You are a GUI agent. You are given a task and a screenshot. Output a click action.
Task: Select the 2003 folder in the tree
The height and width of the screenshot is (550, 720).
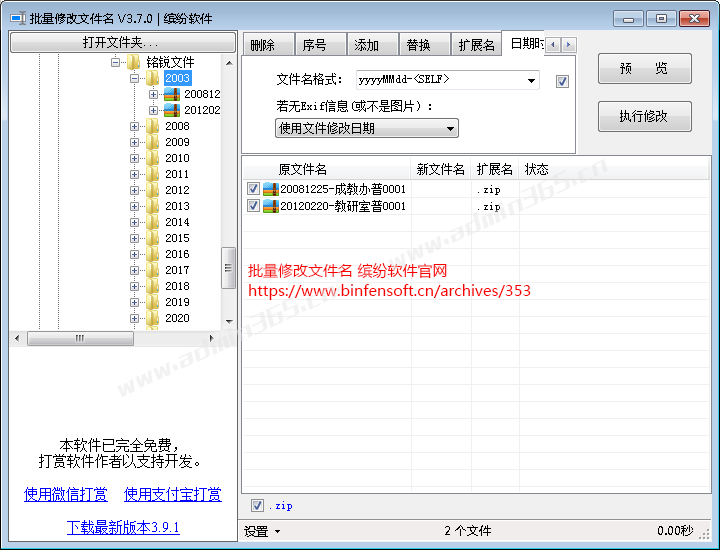[177, 78]
